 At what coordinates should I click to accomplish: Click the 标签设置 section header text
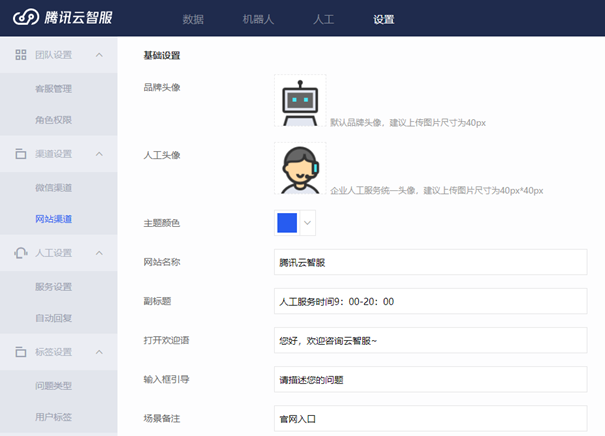click(x=54, y=352)
